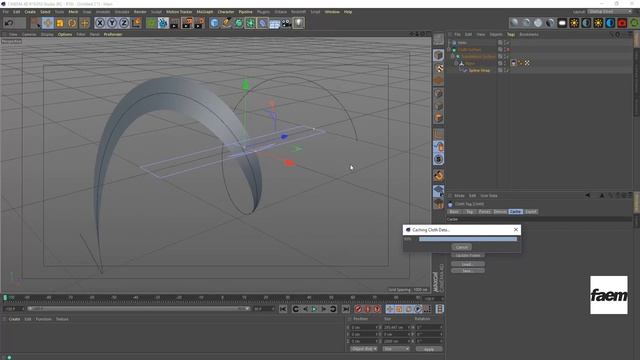Select the Spline Wrap object row

[x=479, y=70]
